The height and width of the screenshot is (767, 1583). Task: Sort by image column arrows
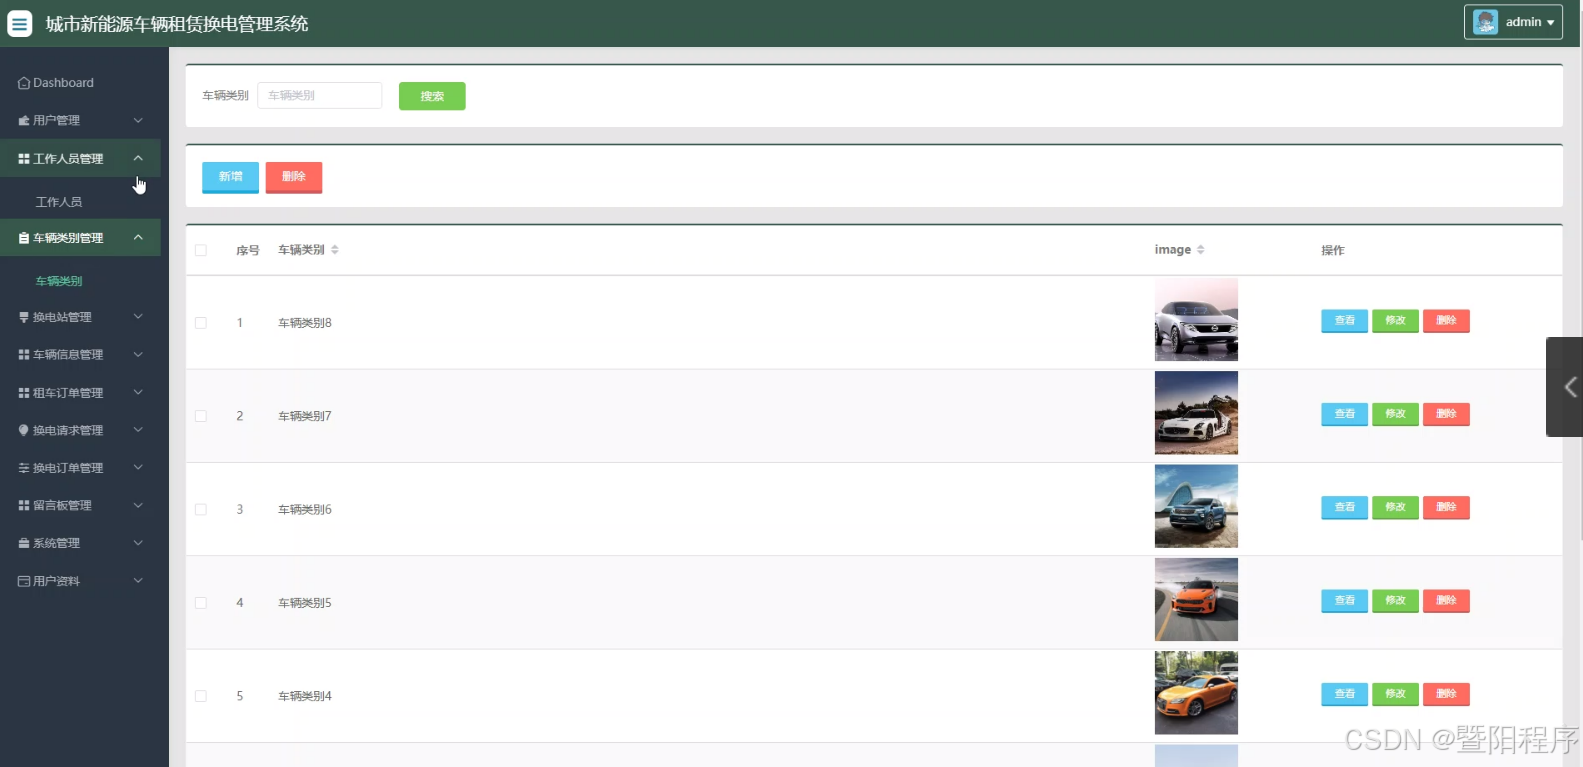pyautogui.click(x=1200, y=250)
